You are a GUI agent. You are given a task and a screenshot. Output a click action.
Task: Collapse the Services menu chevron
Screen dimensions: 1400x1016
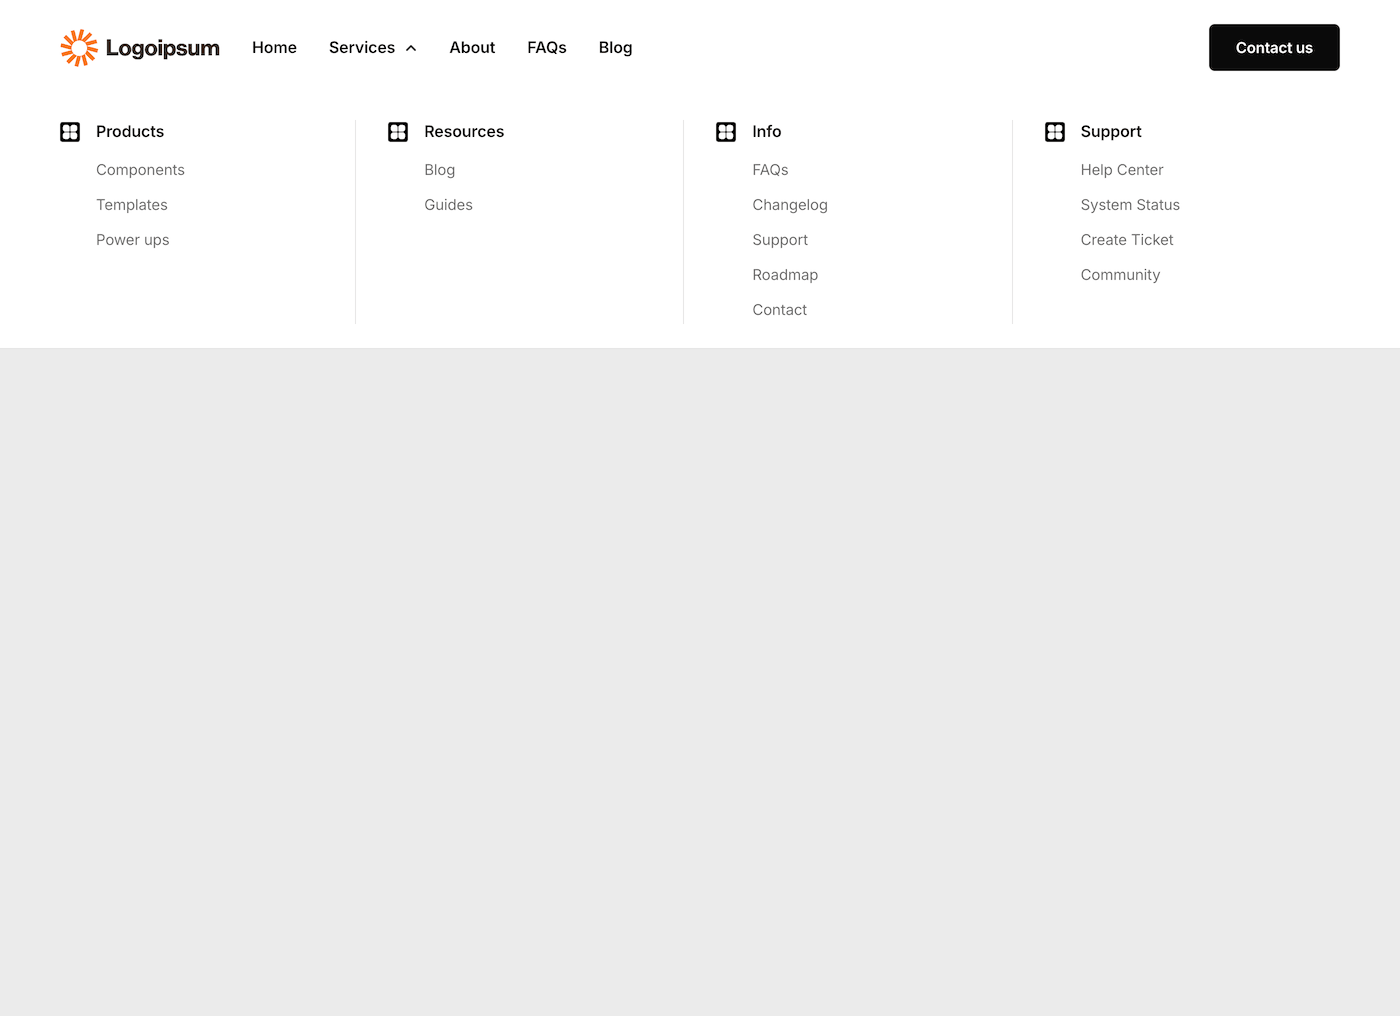pyautogui.click(x=411, y=48)
